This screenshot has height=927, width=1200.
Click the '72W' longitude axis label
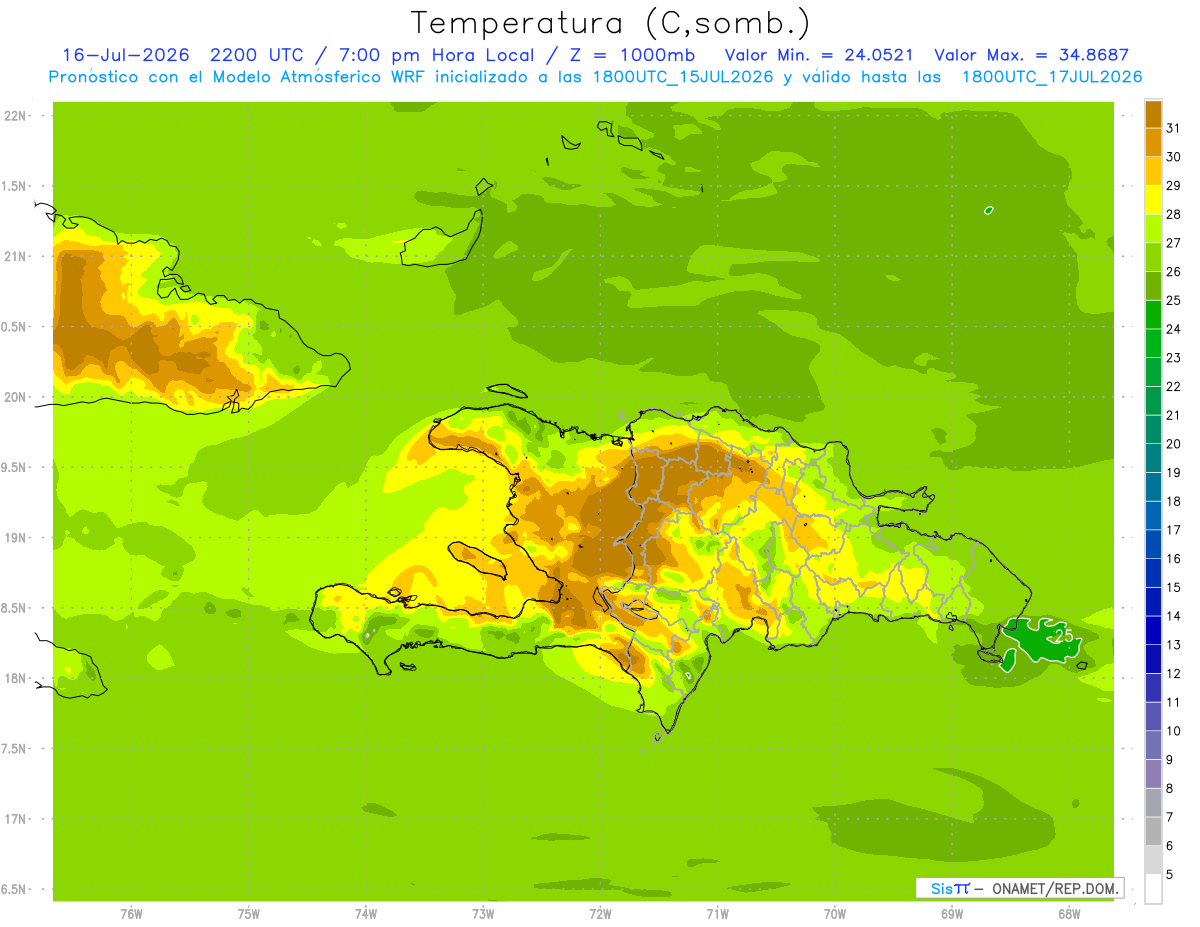pos(600,913)
